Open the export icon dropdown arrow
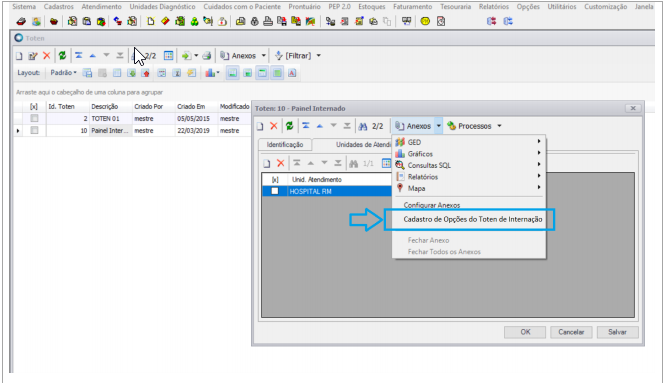Screen dimensions: 664x383 (x=196, y=56)
